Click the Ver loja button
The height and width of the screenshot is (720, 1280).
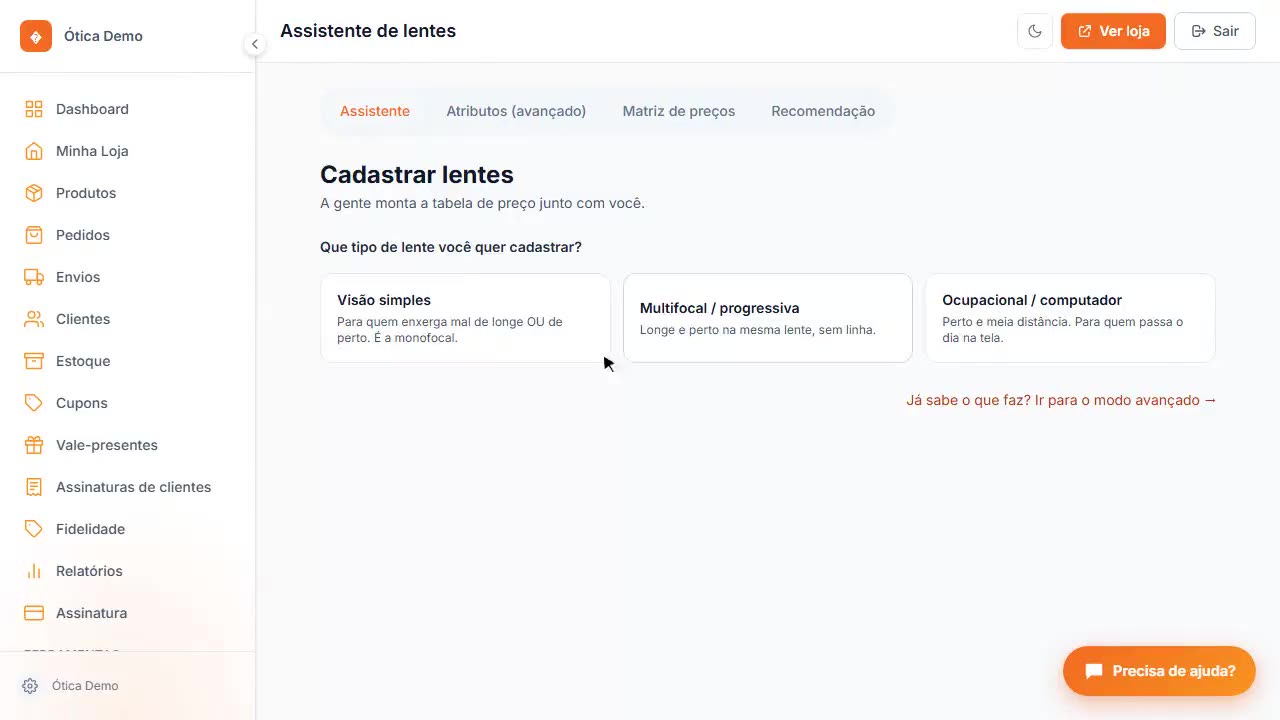tap(1113, 31)
